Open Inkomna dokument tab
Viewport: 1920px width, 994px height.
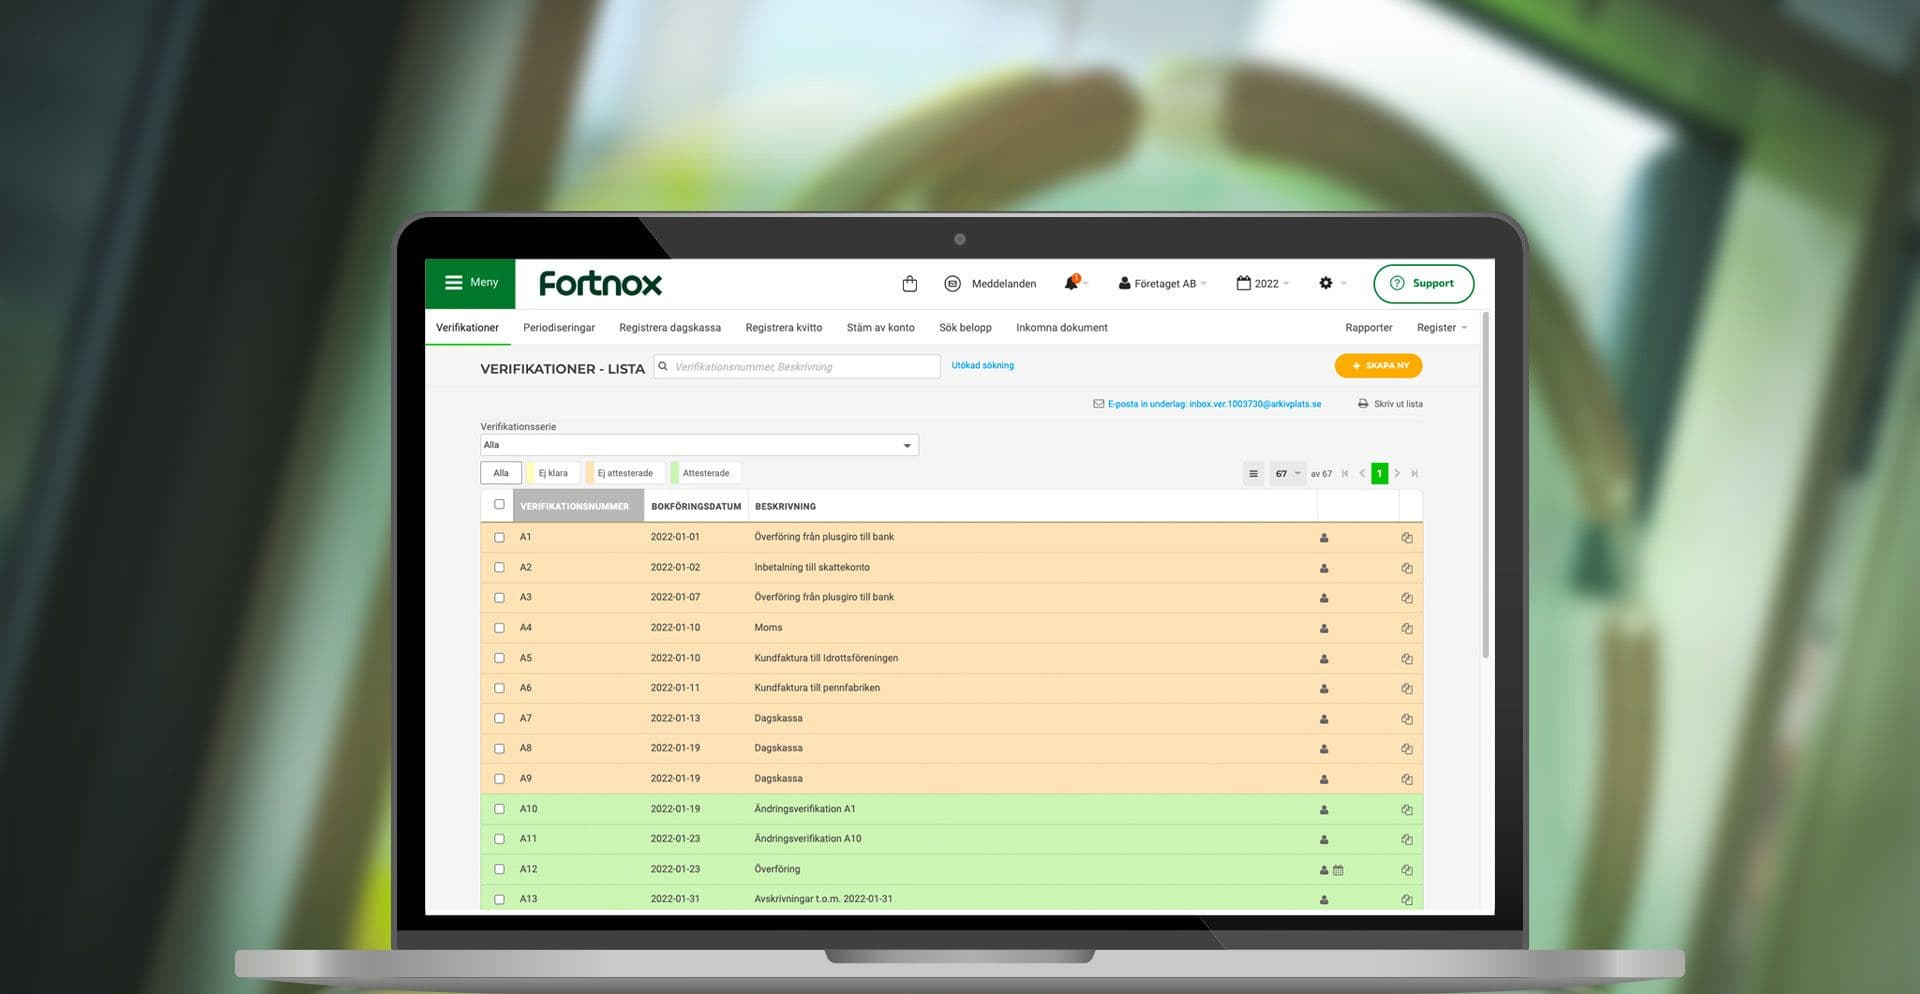(x=1062, y=328)
